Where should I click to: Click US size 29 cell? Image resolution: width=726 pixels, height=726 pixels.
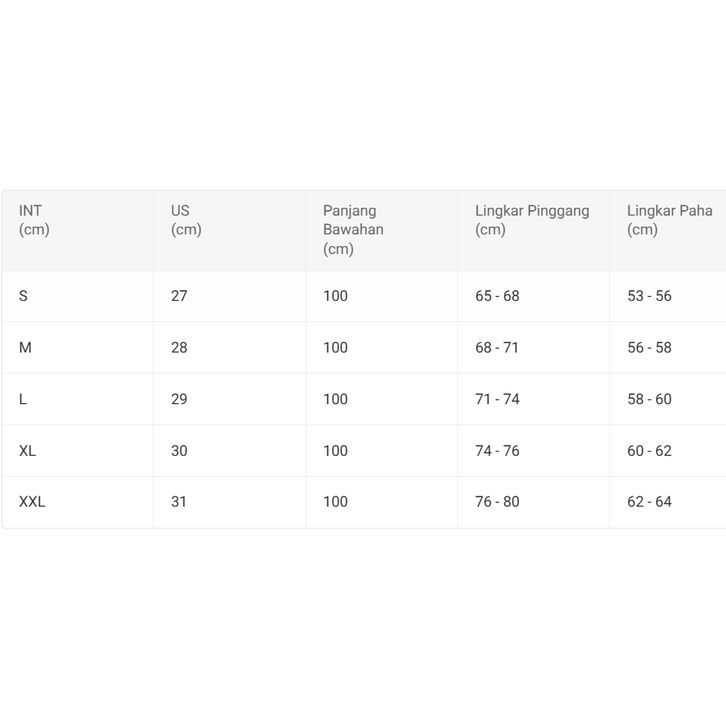179,399
